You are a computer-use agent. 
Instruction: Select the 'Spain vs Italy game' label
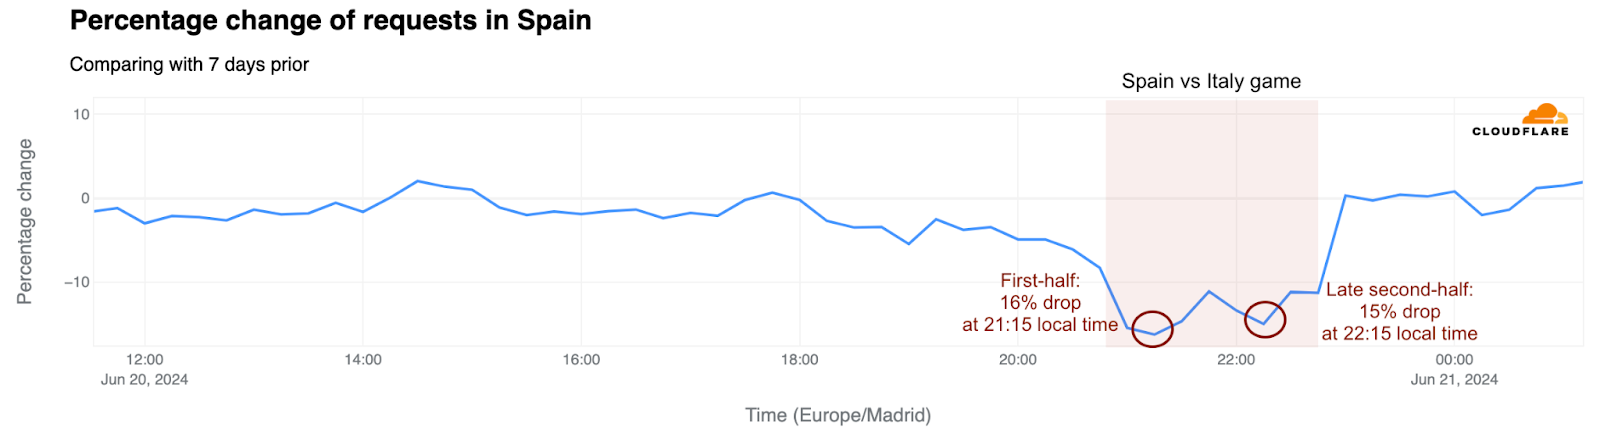[x=1211, y=82]
